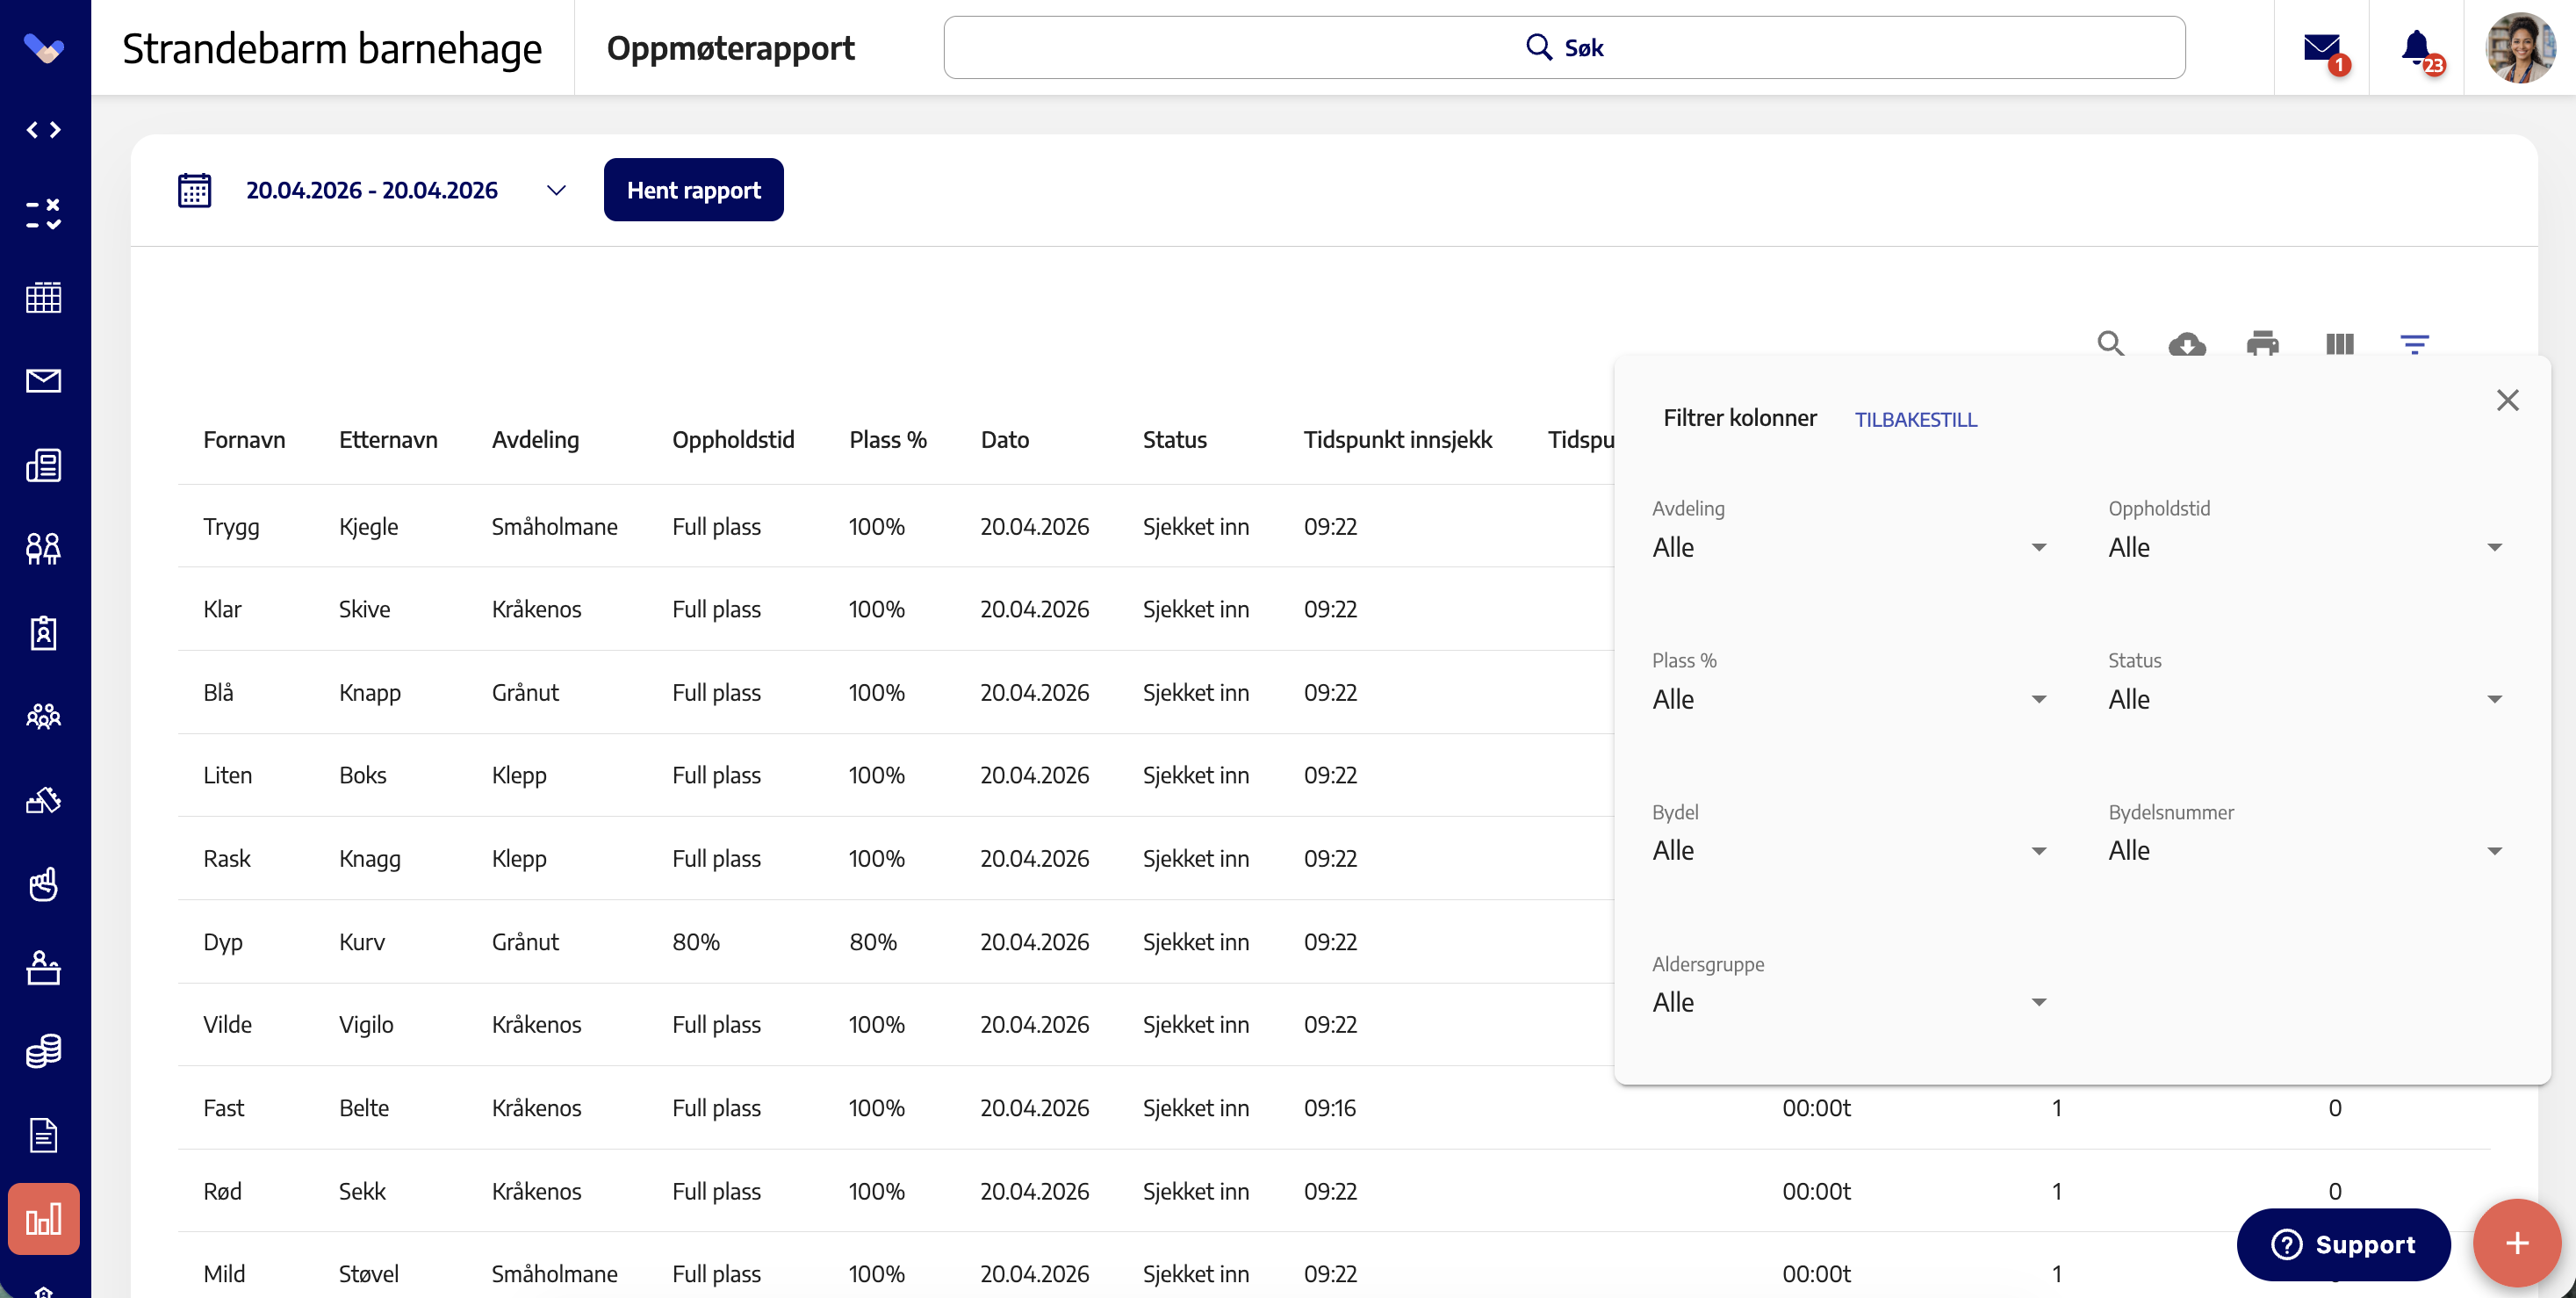This screenshot has width=2576, height=1298.
Task: Open notifications bell with 23 badge
Action: [2417, 48]
